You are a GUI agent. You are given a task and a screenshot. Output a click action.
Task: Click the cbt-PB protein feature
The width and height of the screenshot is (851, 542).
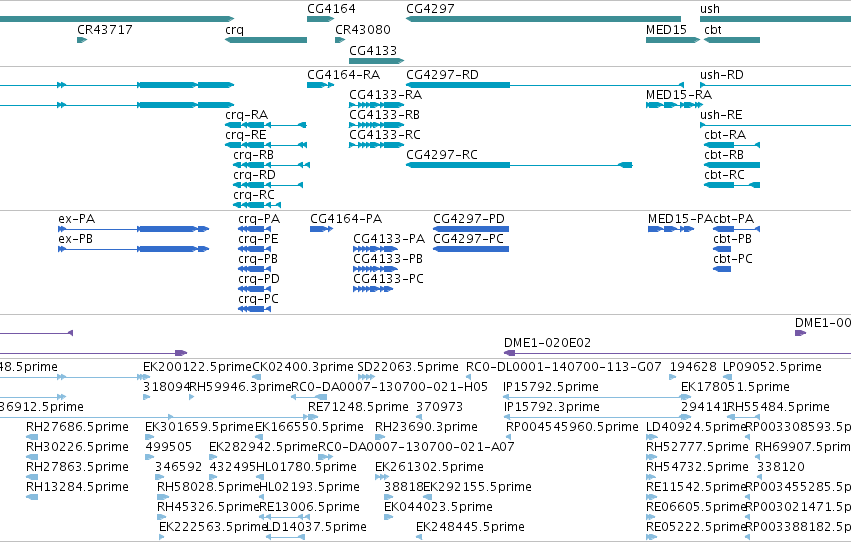722,249
